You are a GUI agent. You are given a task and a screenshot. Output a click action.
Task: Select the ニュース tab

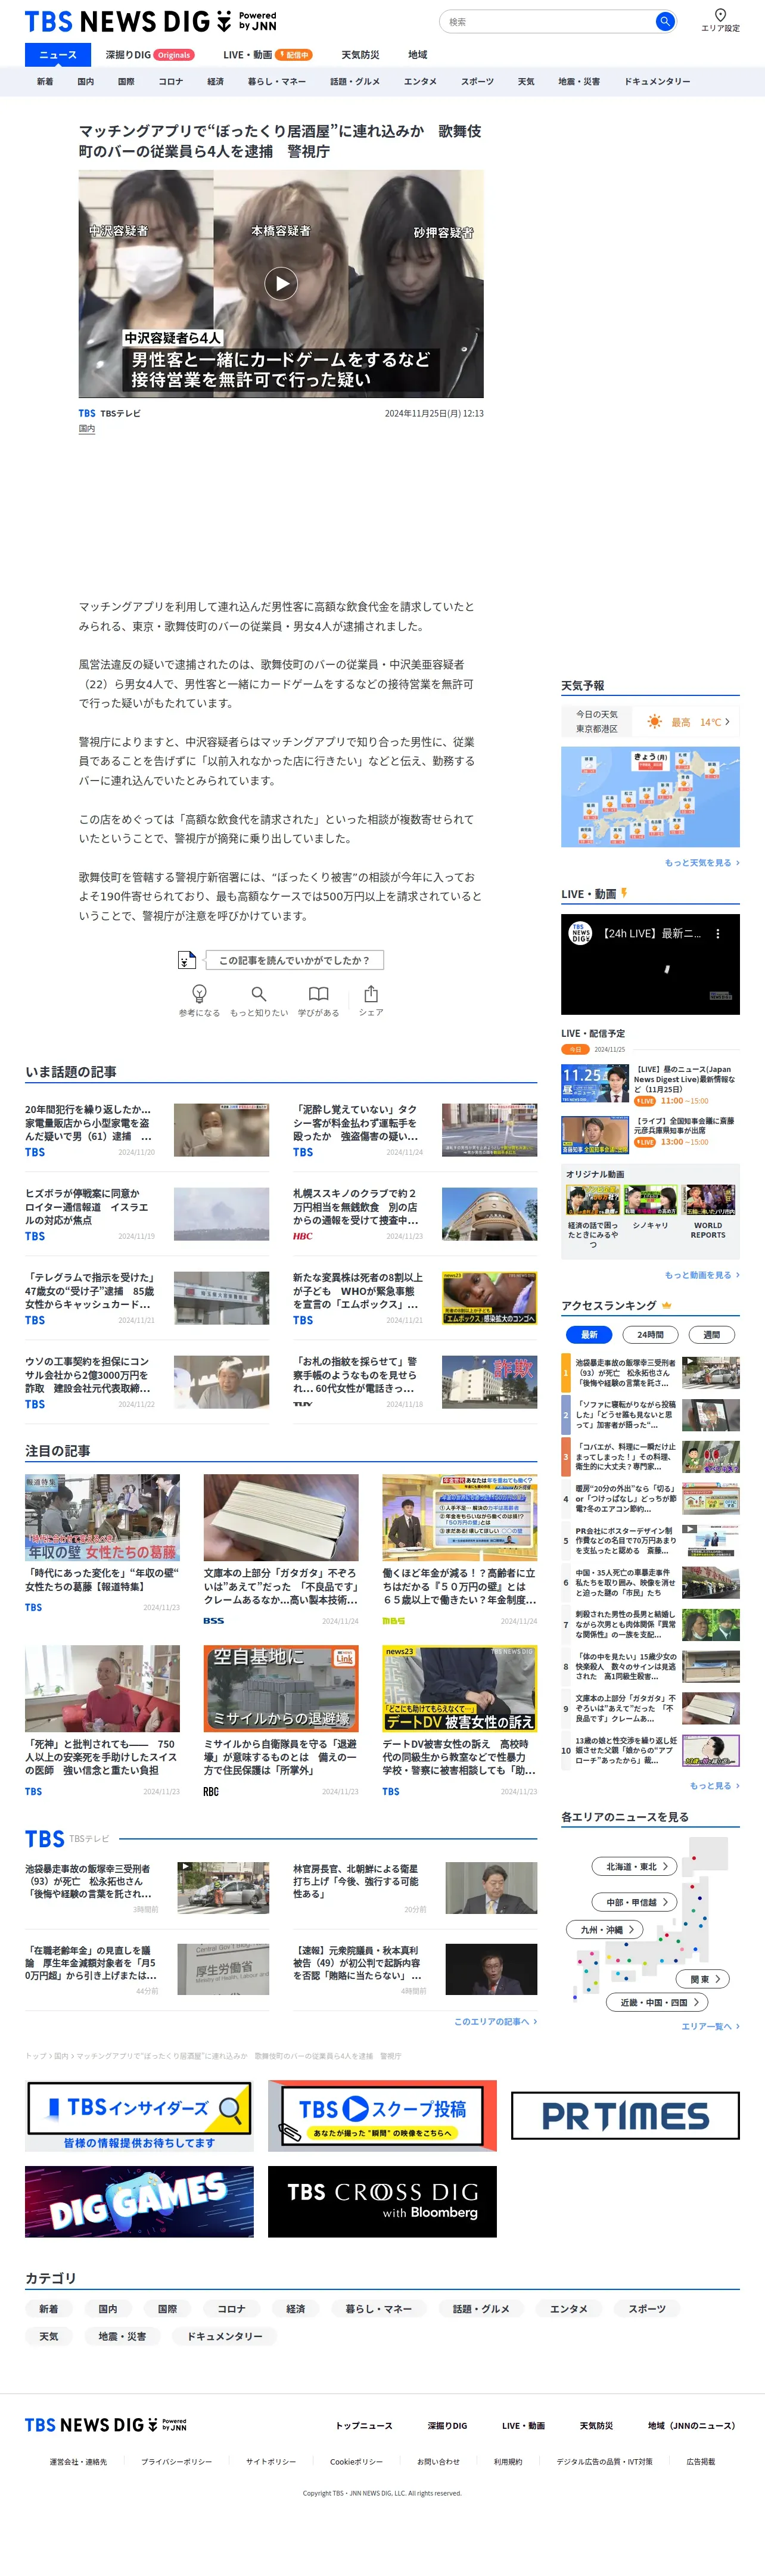click(58, 55)
